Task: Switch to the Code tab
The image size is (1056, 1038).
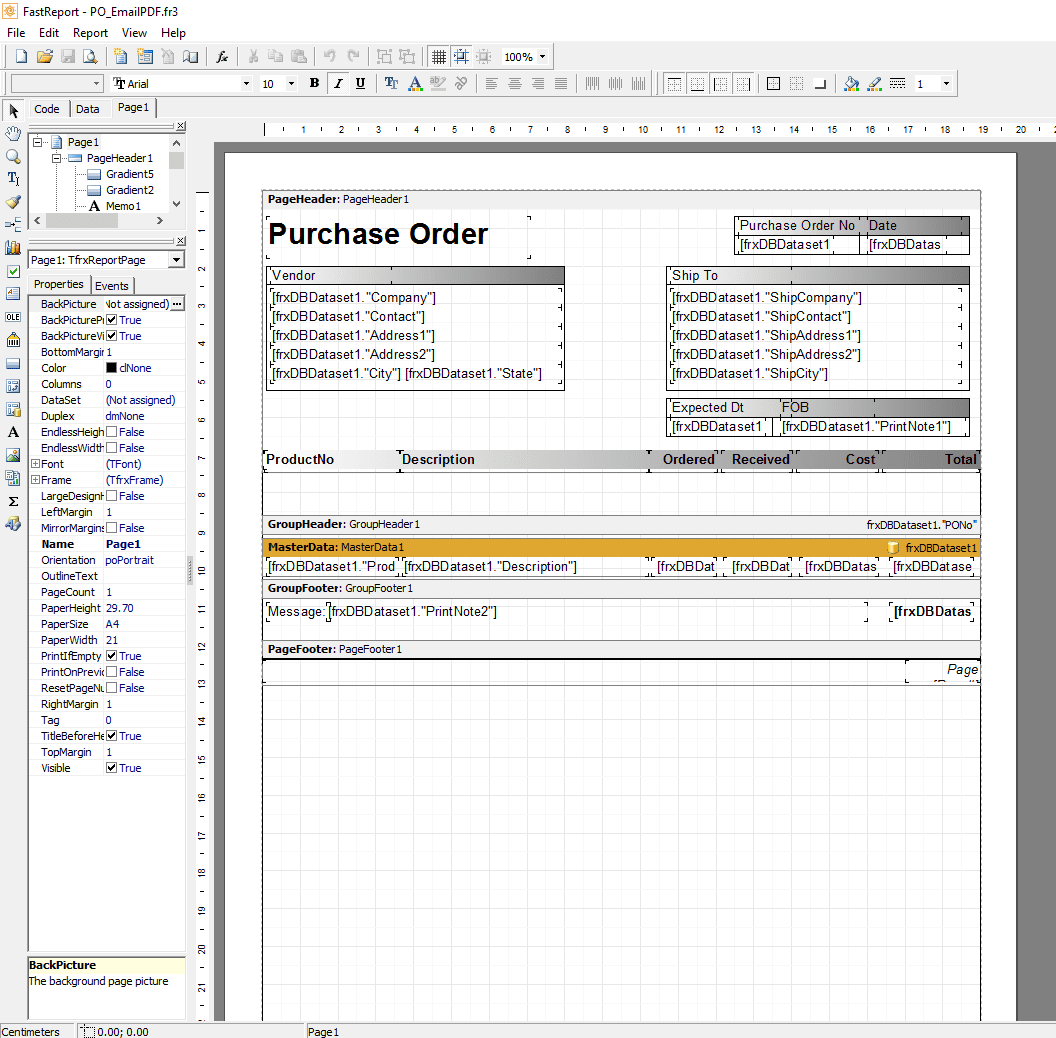Action: coord(46,108)
